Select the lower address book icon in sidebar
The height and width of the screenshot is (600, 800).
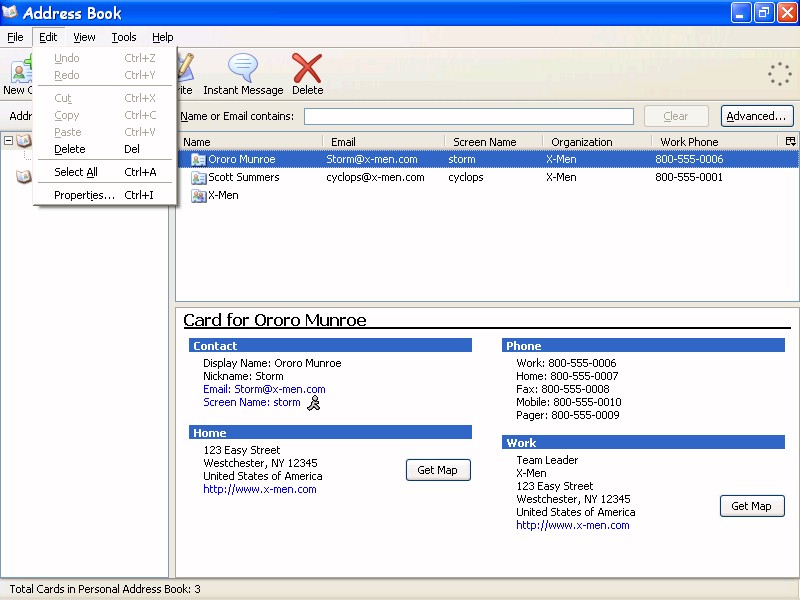[x=23, y=177]
